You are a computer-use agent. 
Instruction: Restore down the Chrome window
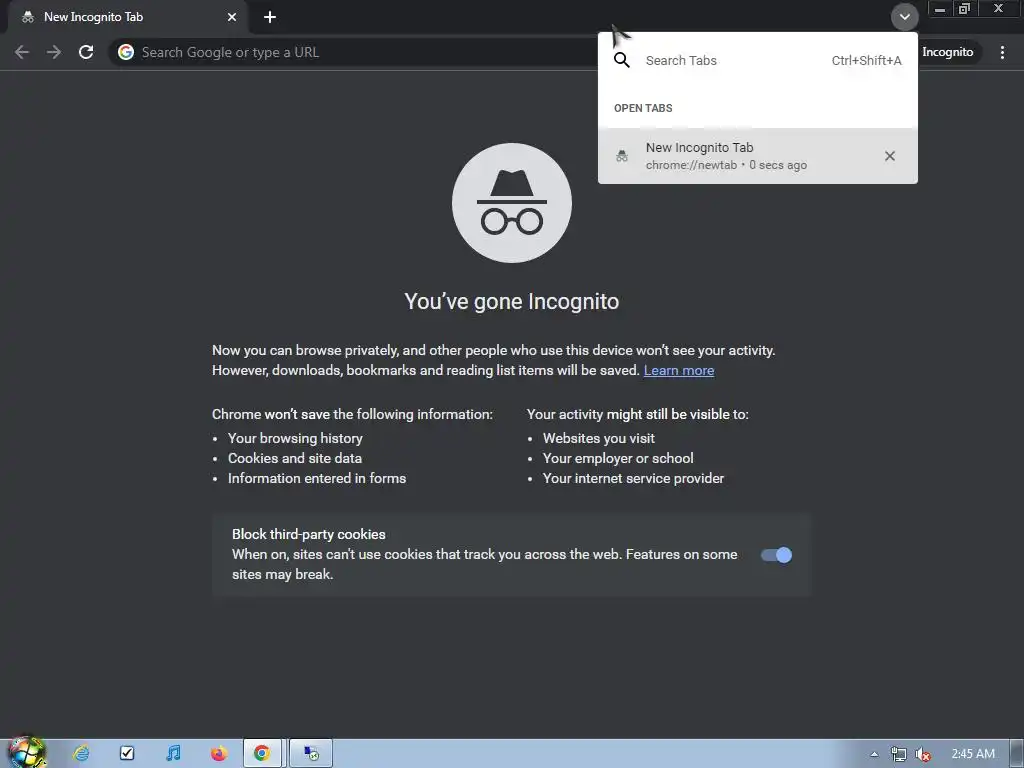(x=965, y=9)
